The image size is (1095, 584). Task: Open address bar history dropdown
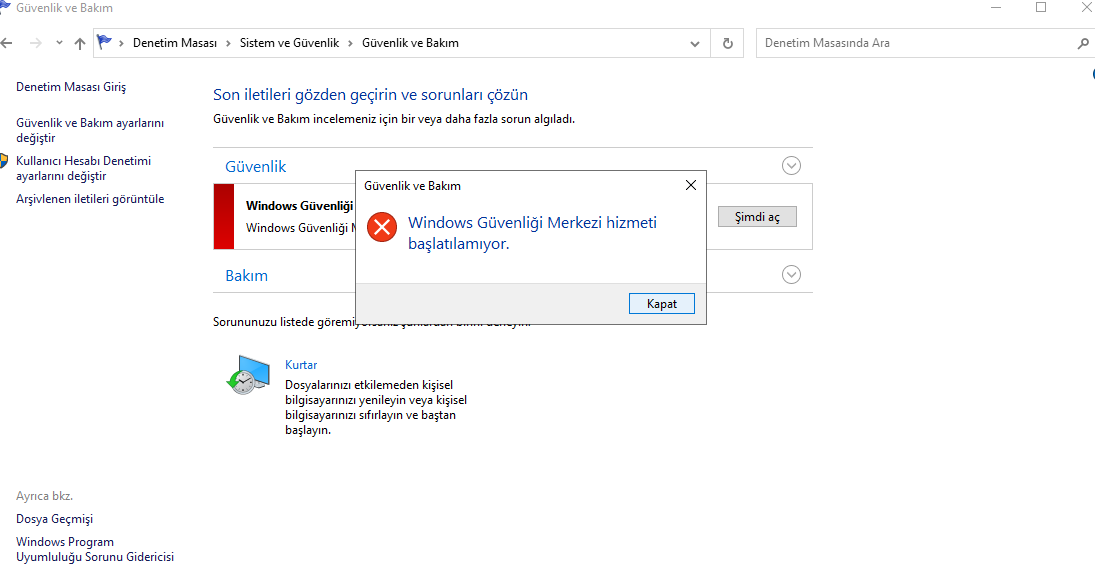695,43
